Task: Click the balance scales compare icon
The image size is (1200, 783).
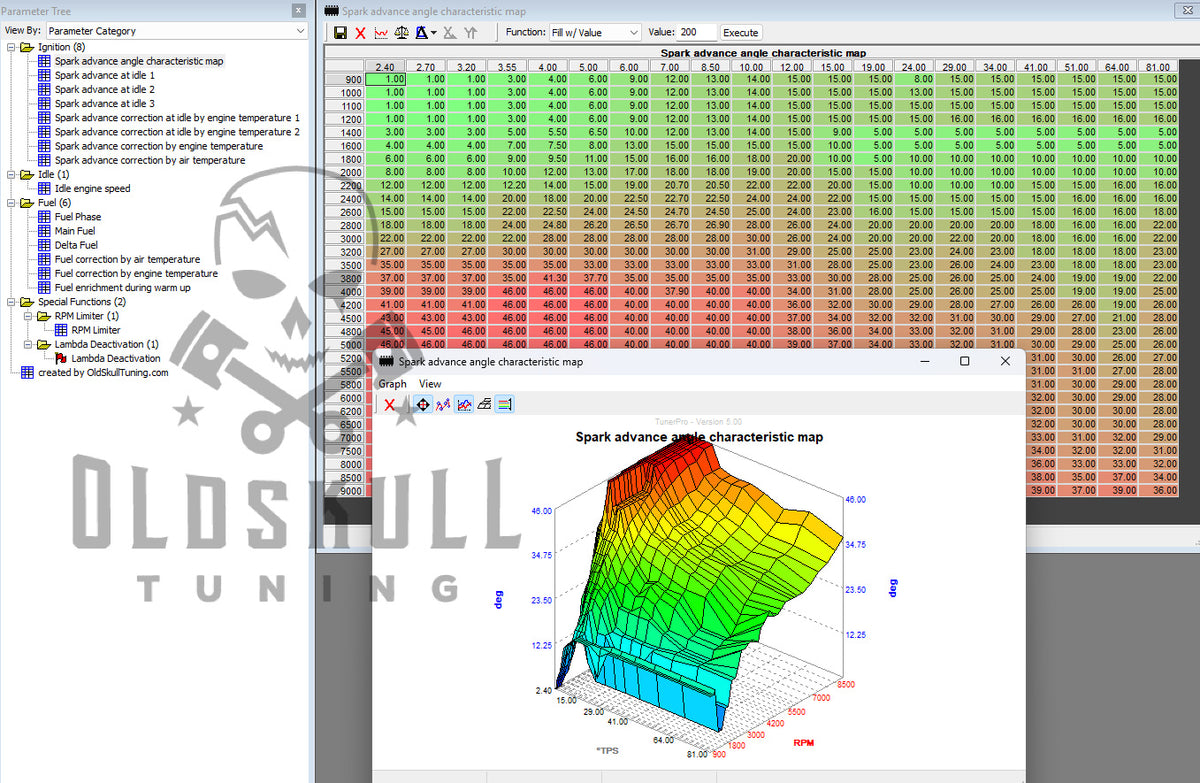Action: click(x=402, y=33)
